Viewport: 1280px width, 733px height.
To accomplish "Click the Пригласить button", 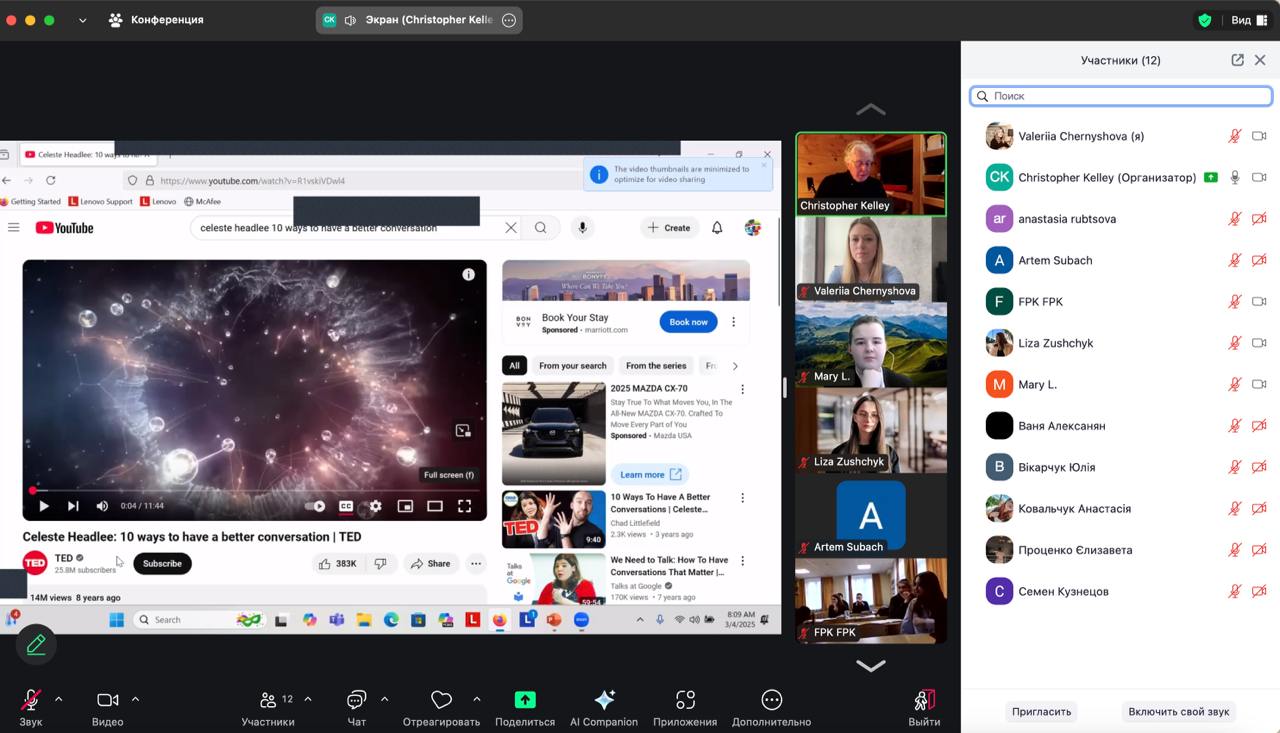I will [1041, 712].
